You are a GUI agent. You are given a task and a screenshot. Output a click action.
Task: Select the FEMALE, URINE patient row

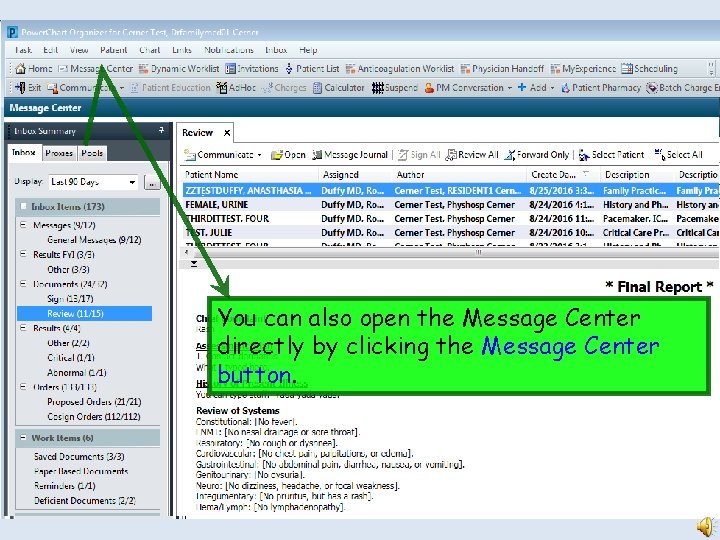point(450,205)
